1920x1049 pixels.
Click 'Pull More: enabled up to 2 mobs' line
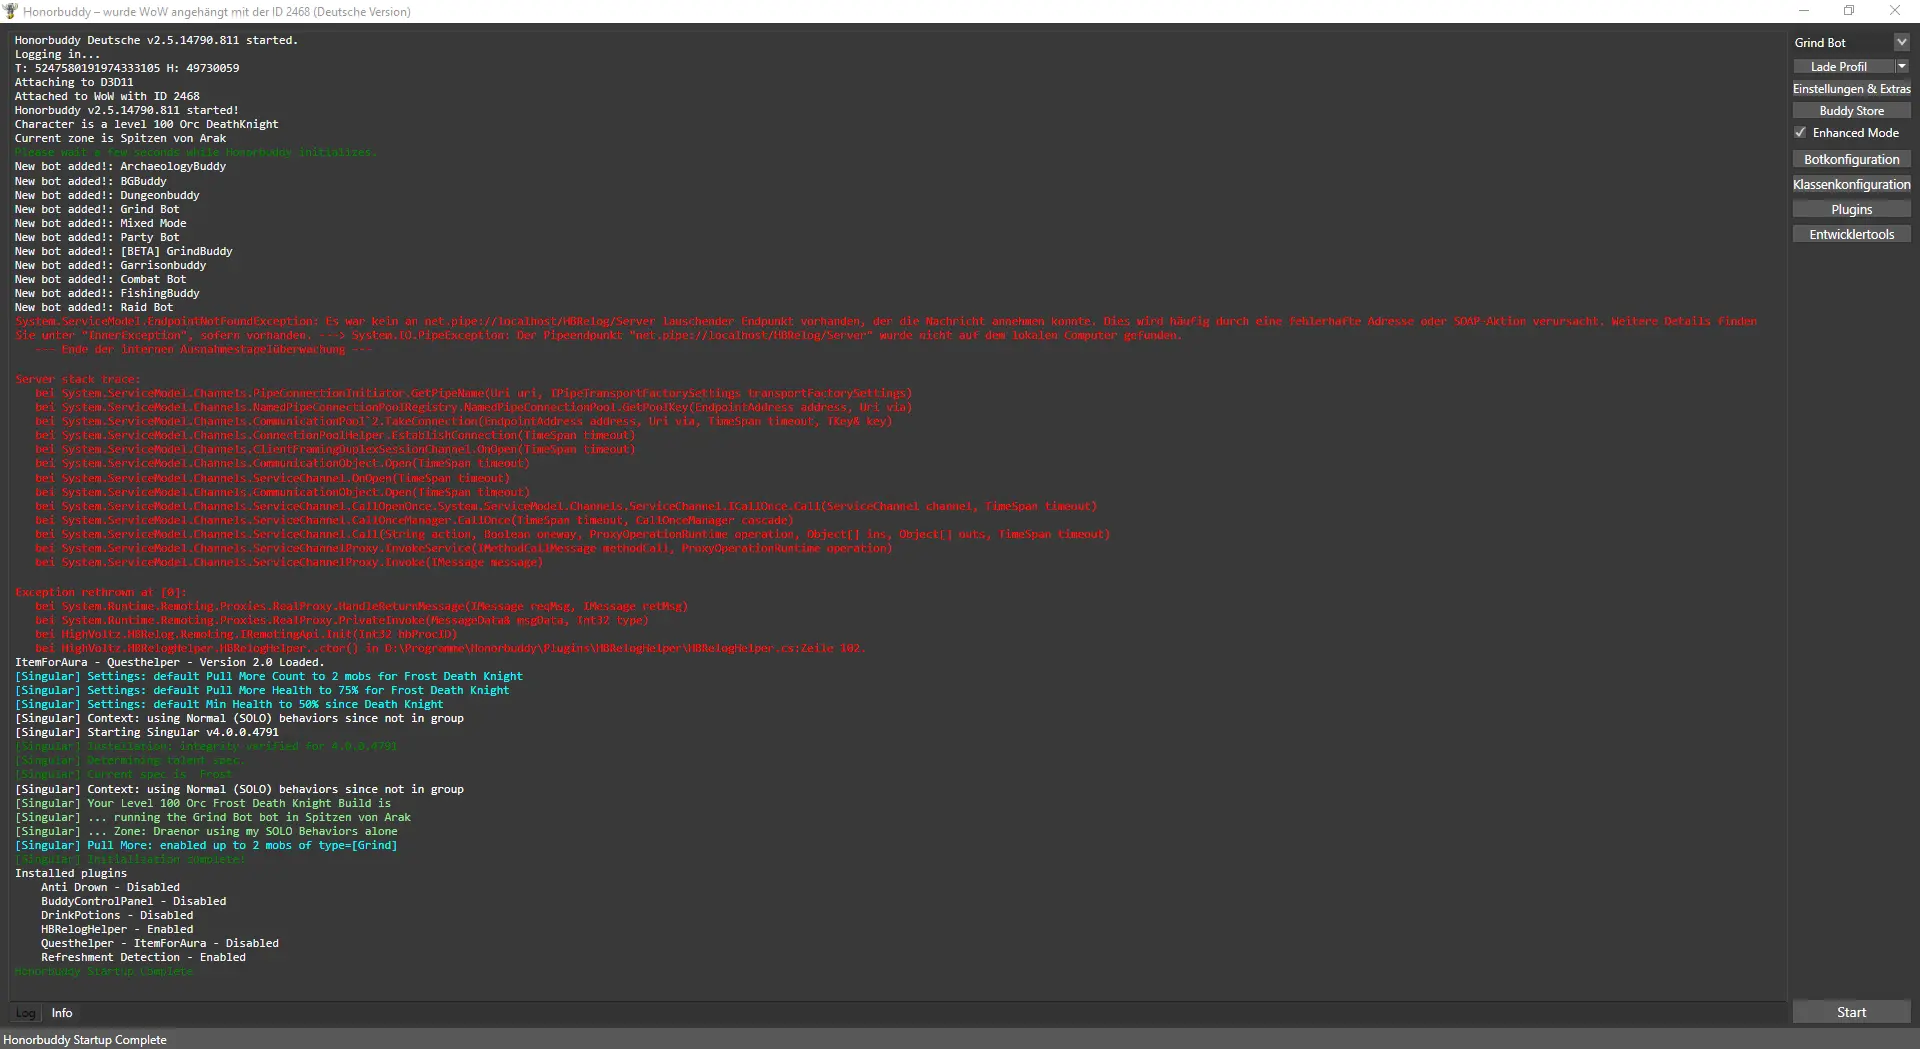point(206,845)
